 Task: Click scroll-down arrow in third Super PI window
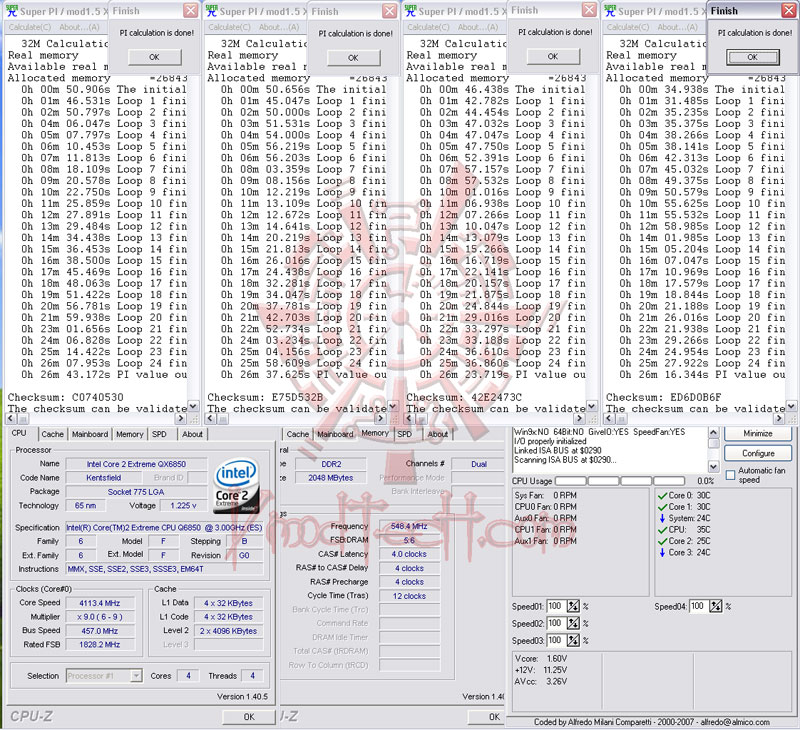point(591,407)
